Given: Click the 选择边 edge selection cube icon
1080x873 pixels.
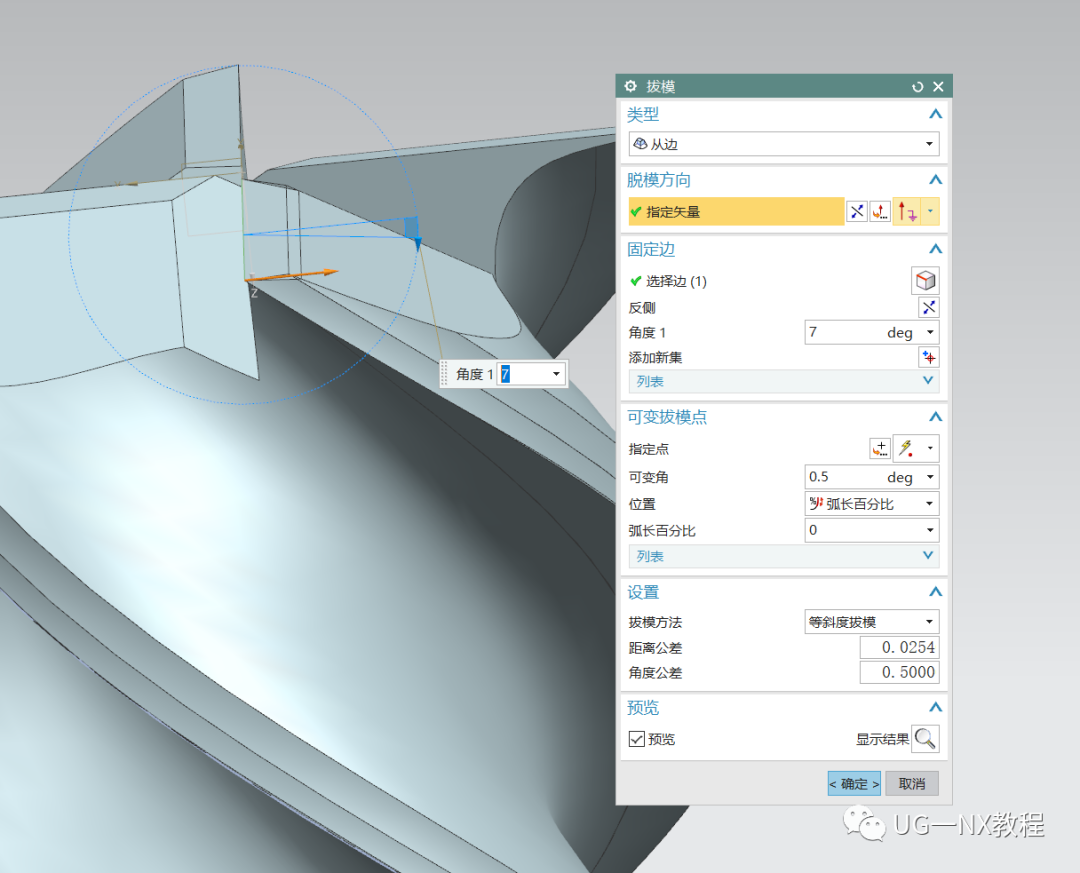Looking at the screenshot, I should (925, 280).
